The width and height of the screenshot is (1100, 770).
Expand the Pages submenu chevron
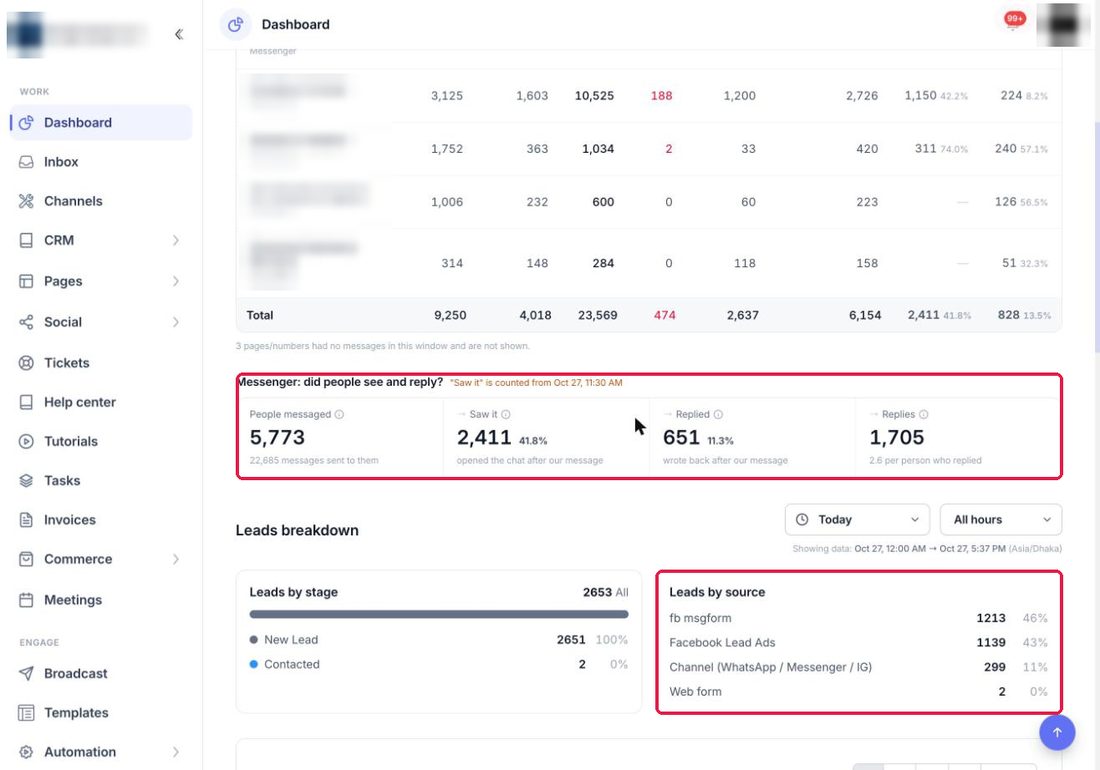click(175, 281)
